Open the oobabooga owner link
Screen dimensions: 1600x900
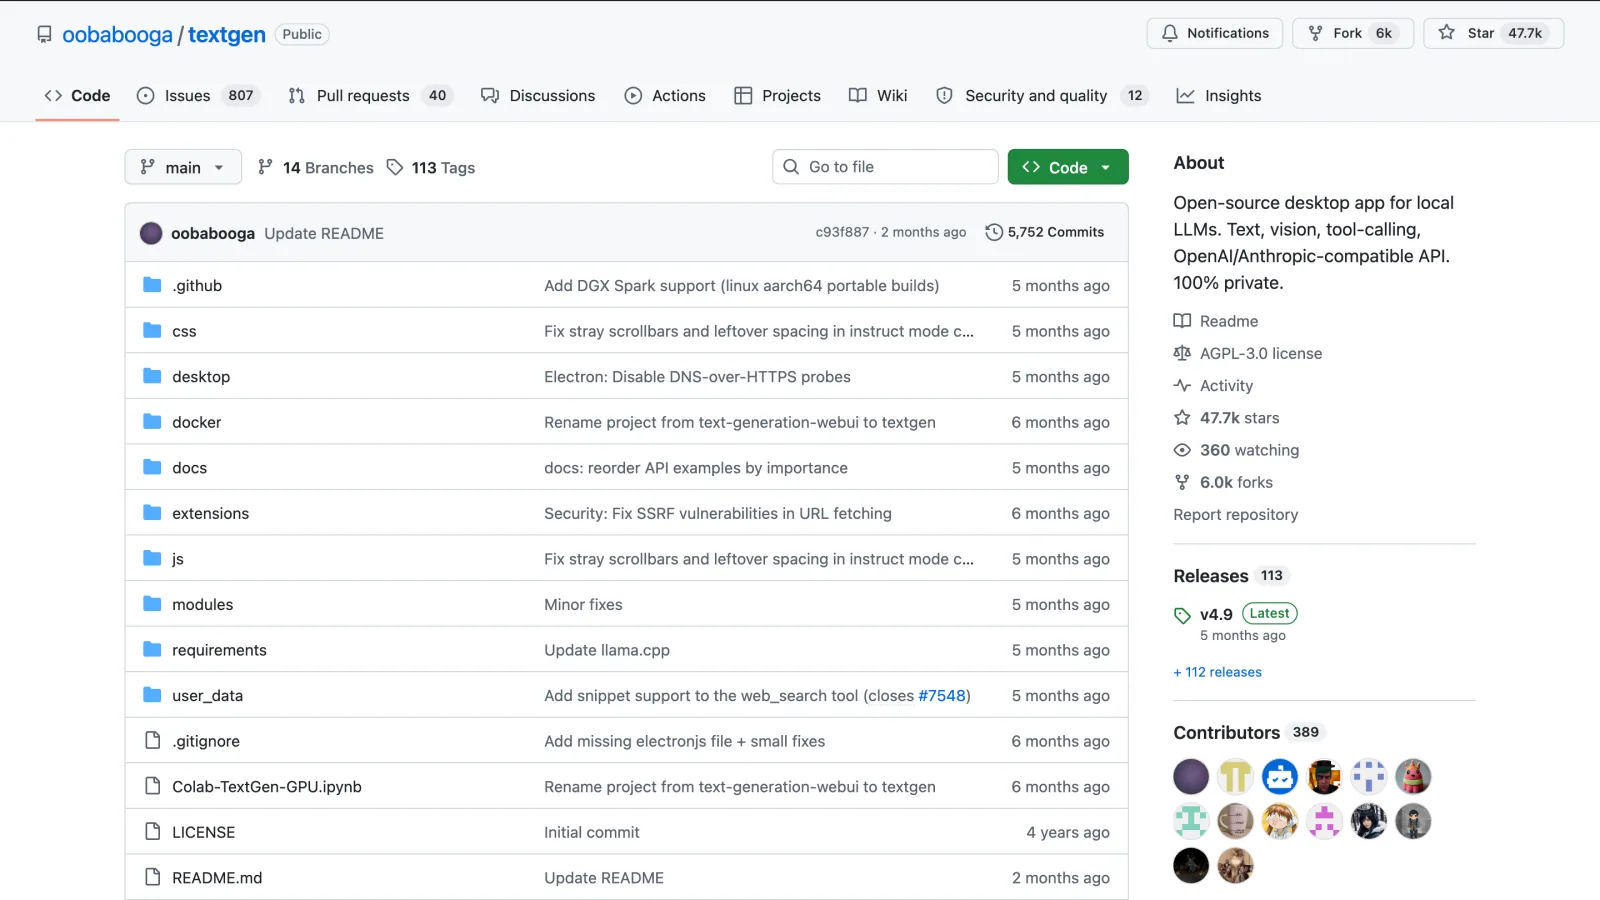(117, 35)
